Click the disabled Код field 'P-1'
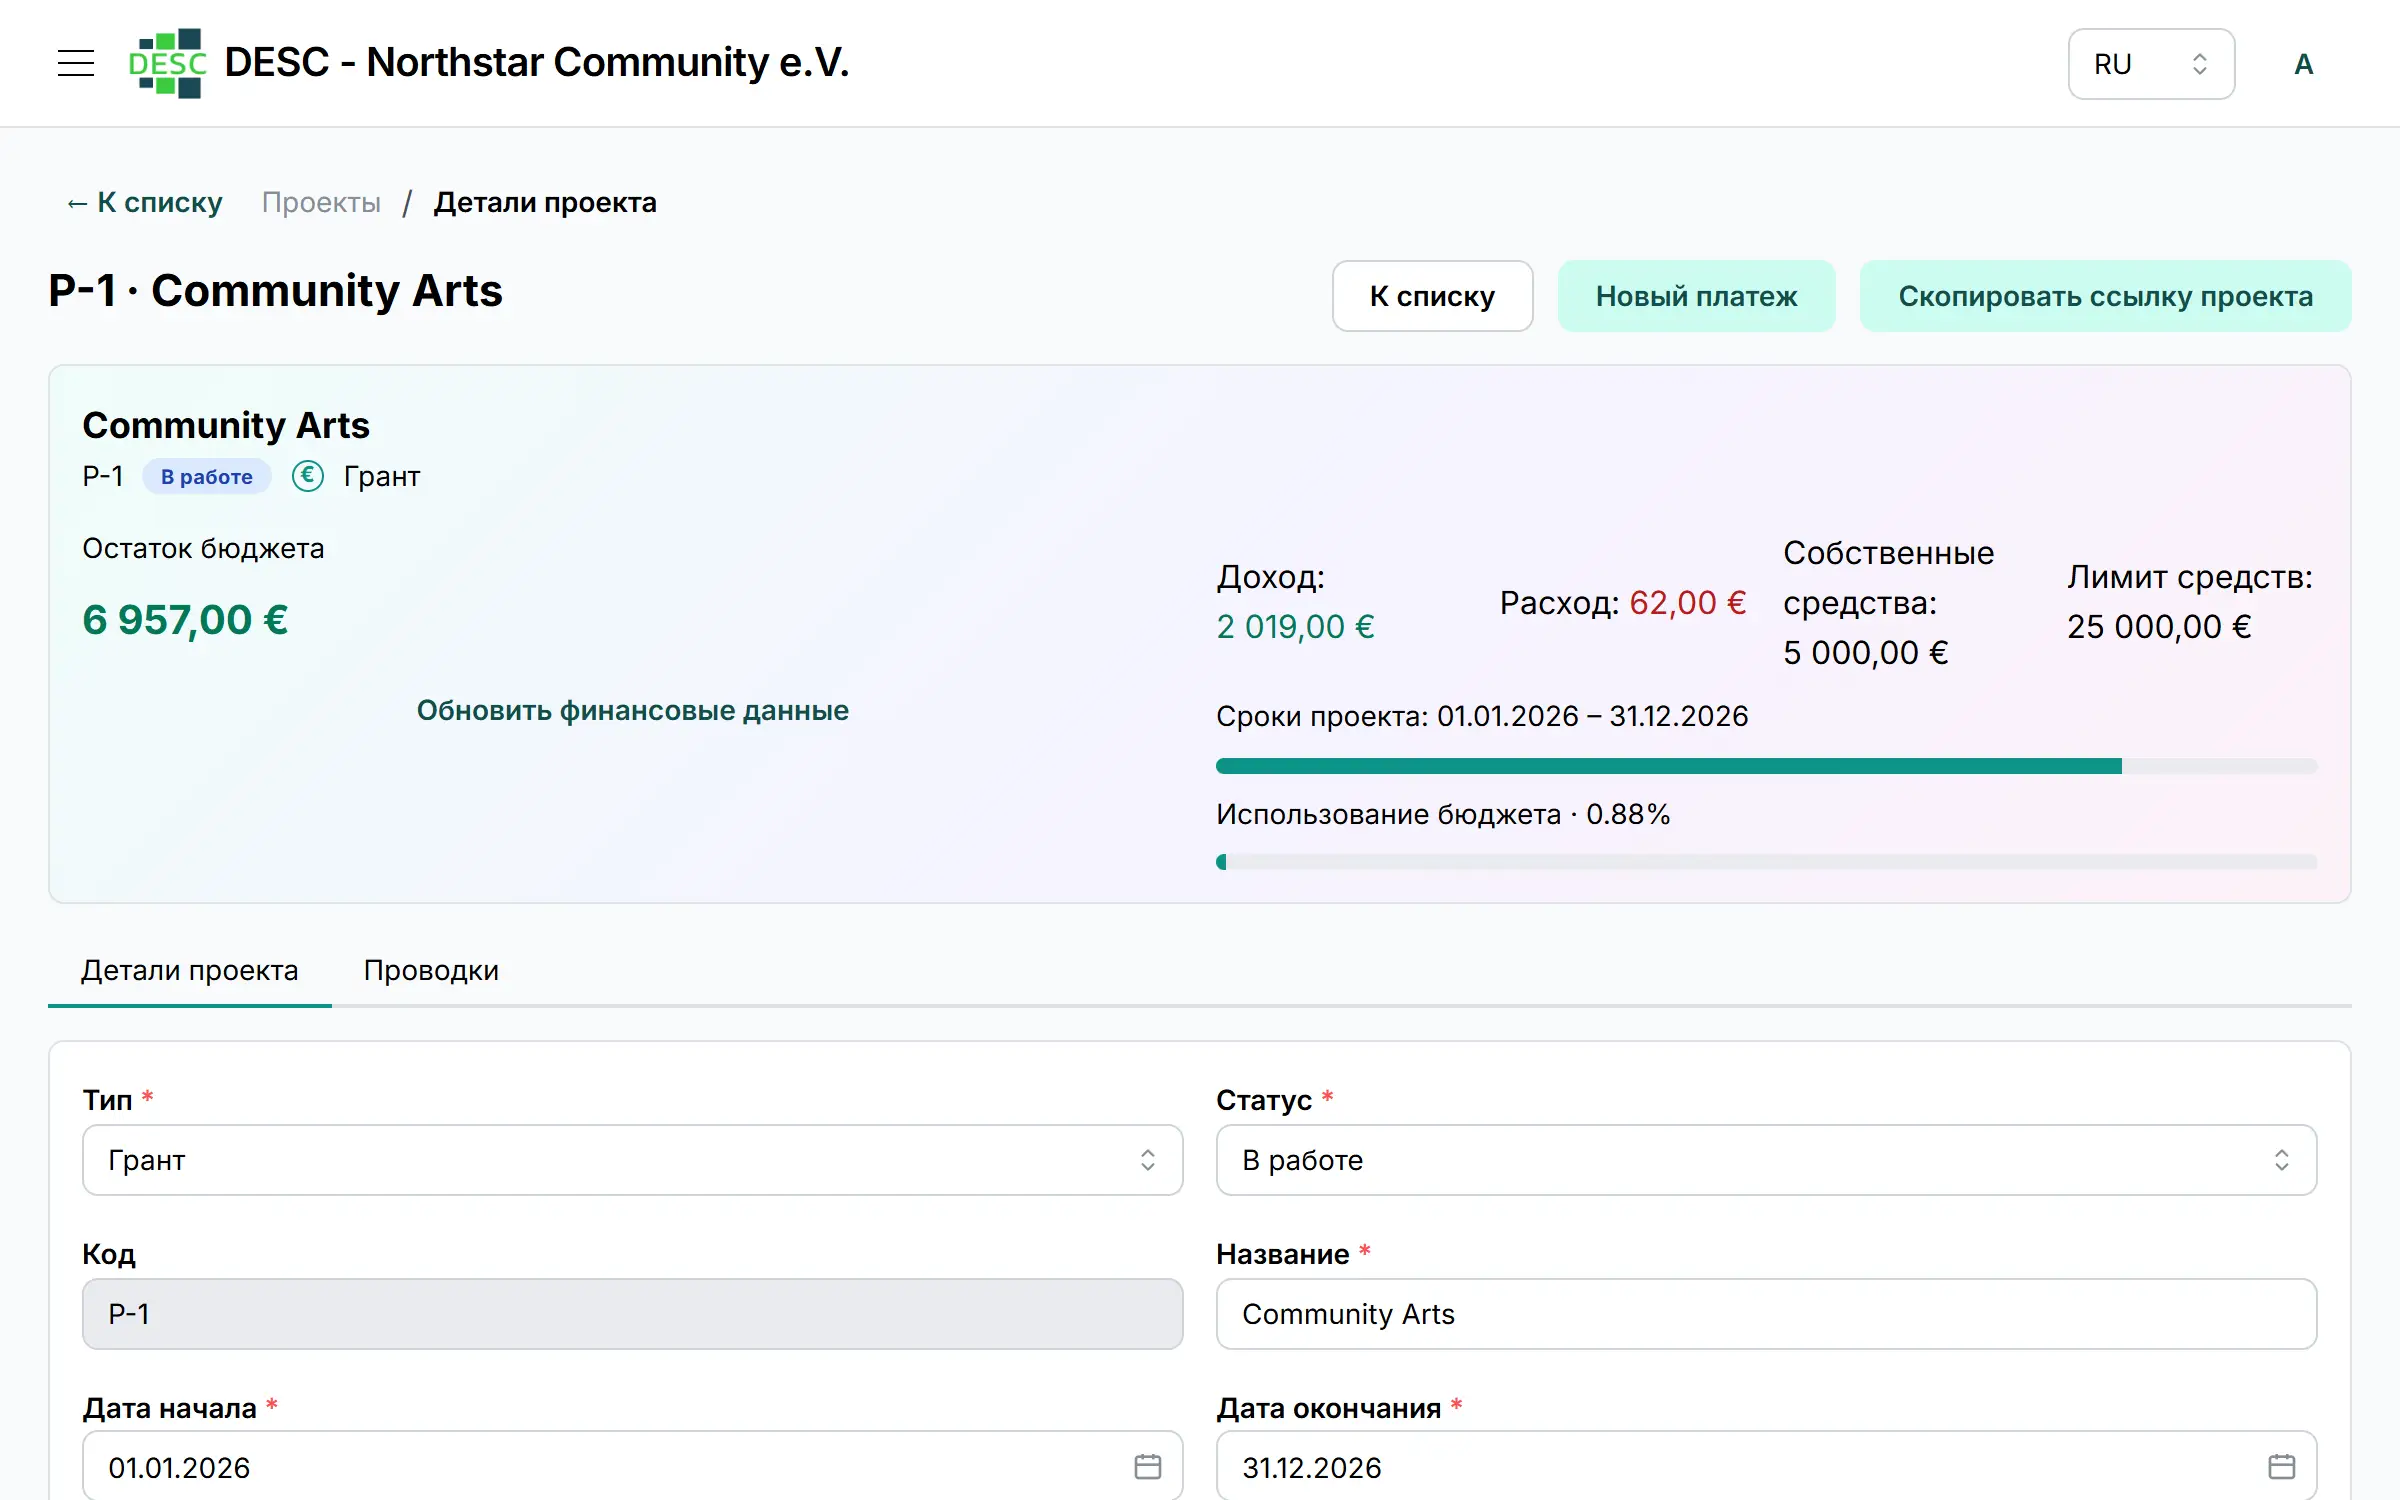 pyautogui.click(x=632, y=1314)
